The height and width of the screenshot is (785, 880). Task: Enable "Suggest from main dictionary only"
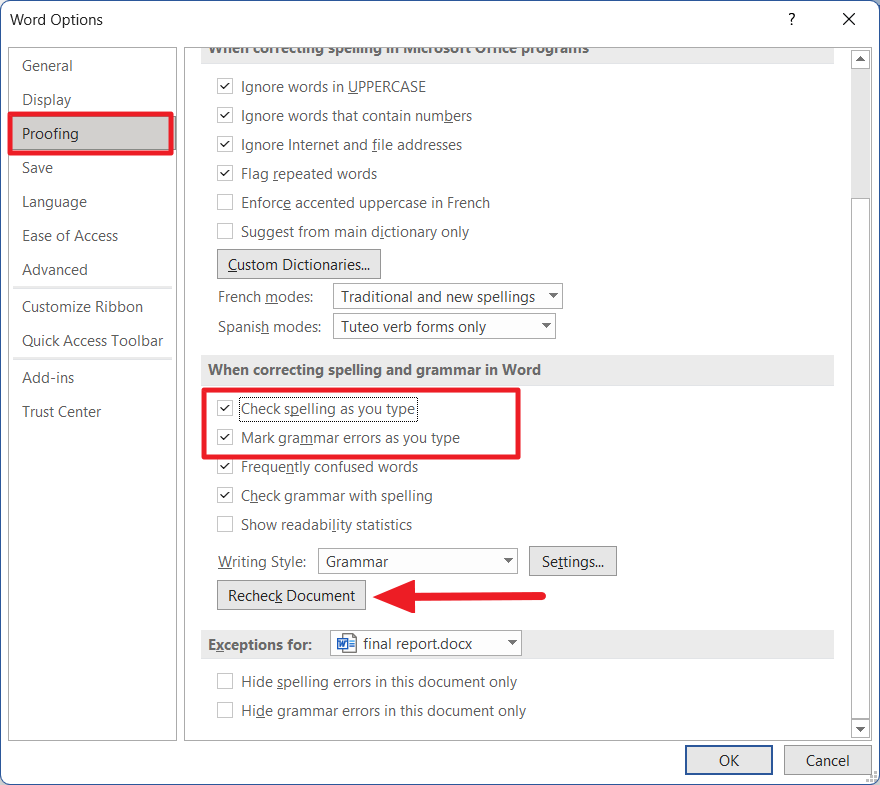click(225, 231)
